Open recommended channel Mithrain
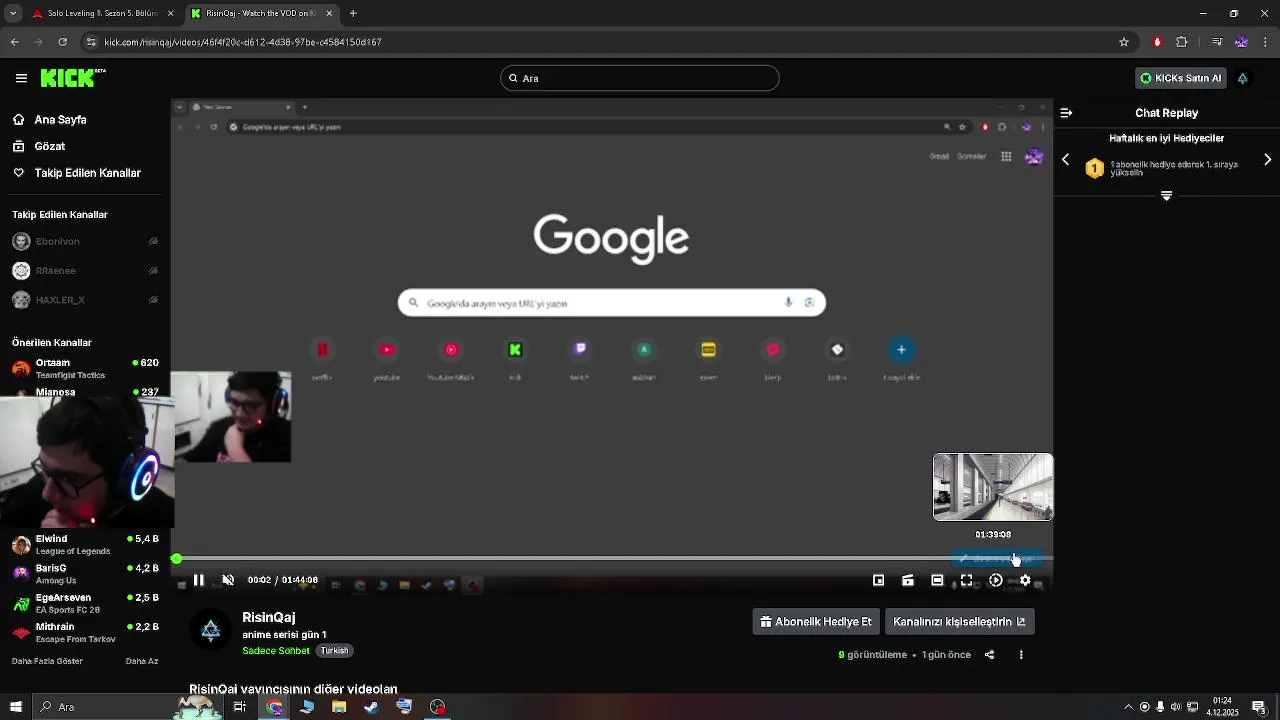Image resolution: width=1280 pixels, height=720 pixels. point(85,632)
